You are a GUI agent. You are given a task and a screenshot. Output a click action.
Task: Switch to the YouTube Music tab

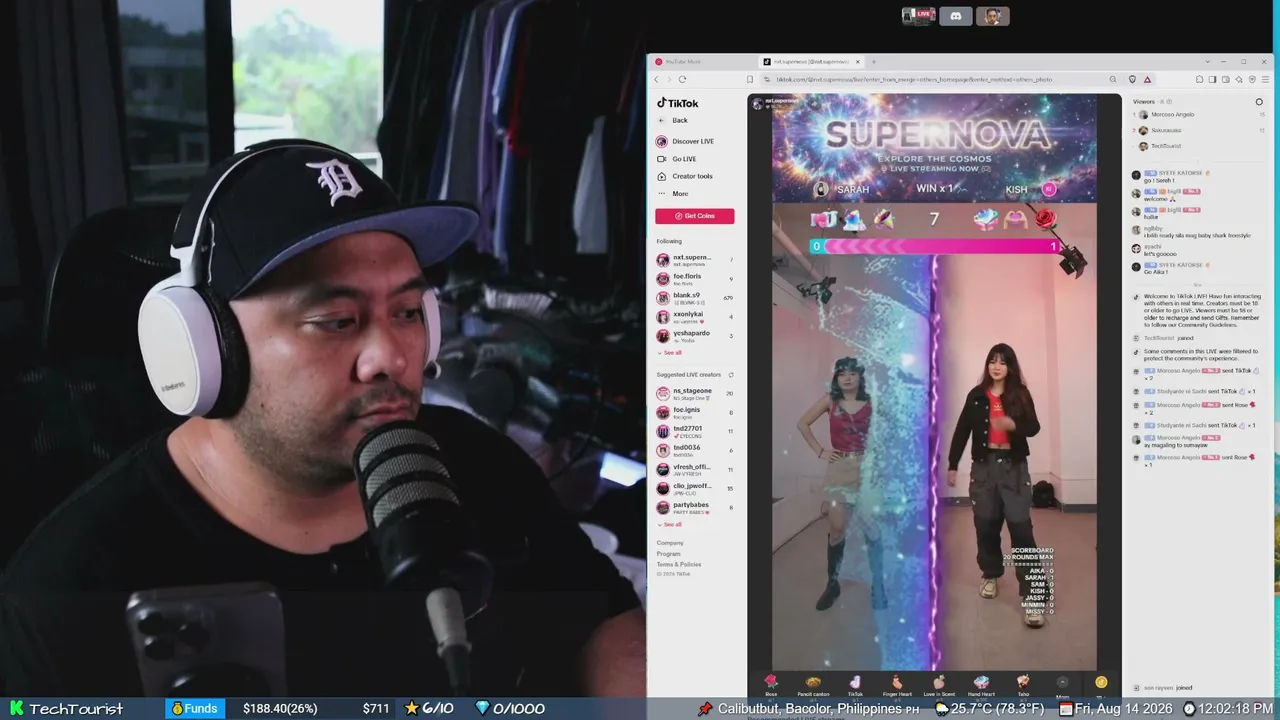pyautogui.click(x=703, y=62)
